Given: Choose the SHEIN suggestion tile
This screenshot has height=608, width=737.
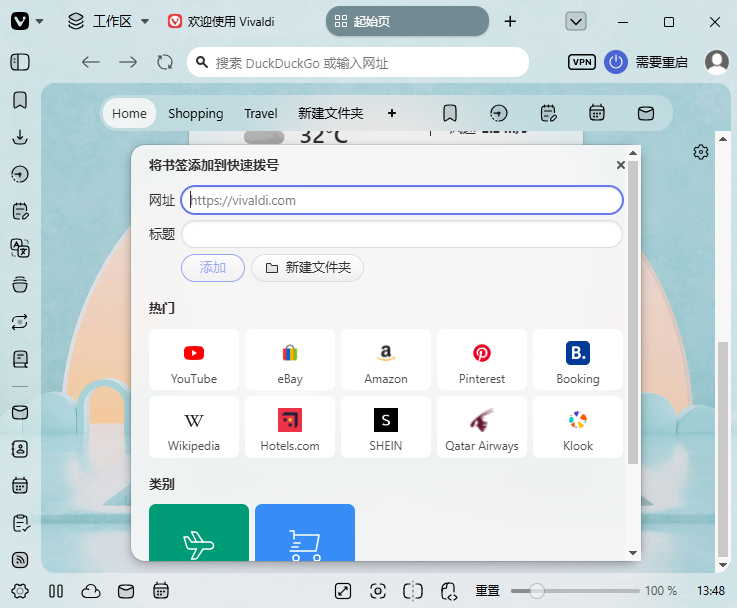Looking at the screenshot, I should [386, 427].
